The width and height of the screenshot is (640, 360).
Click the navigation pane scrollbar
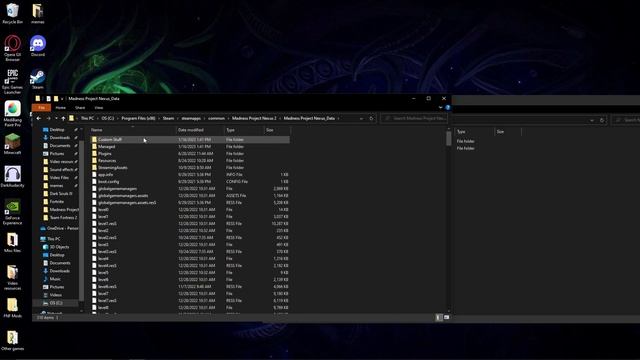tap(81, 220)
